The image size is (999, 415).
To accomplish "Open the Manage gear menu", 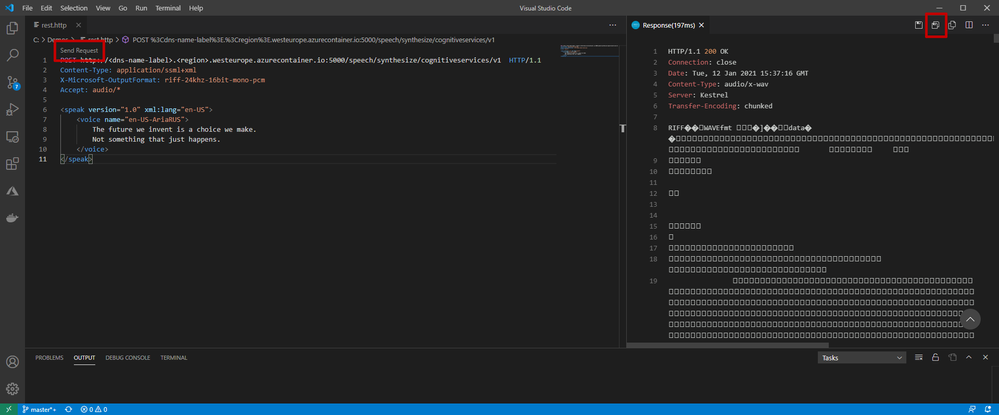I will 12,389.
